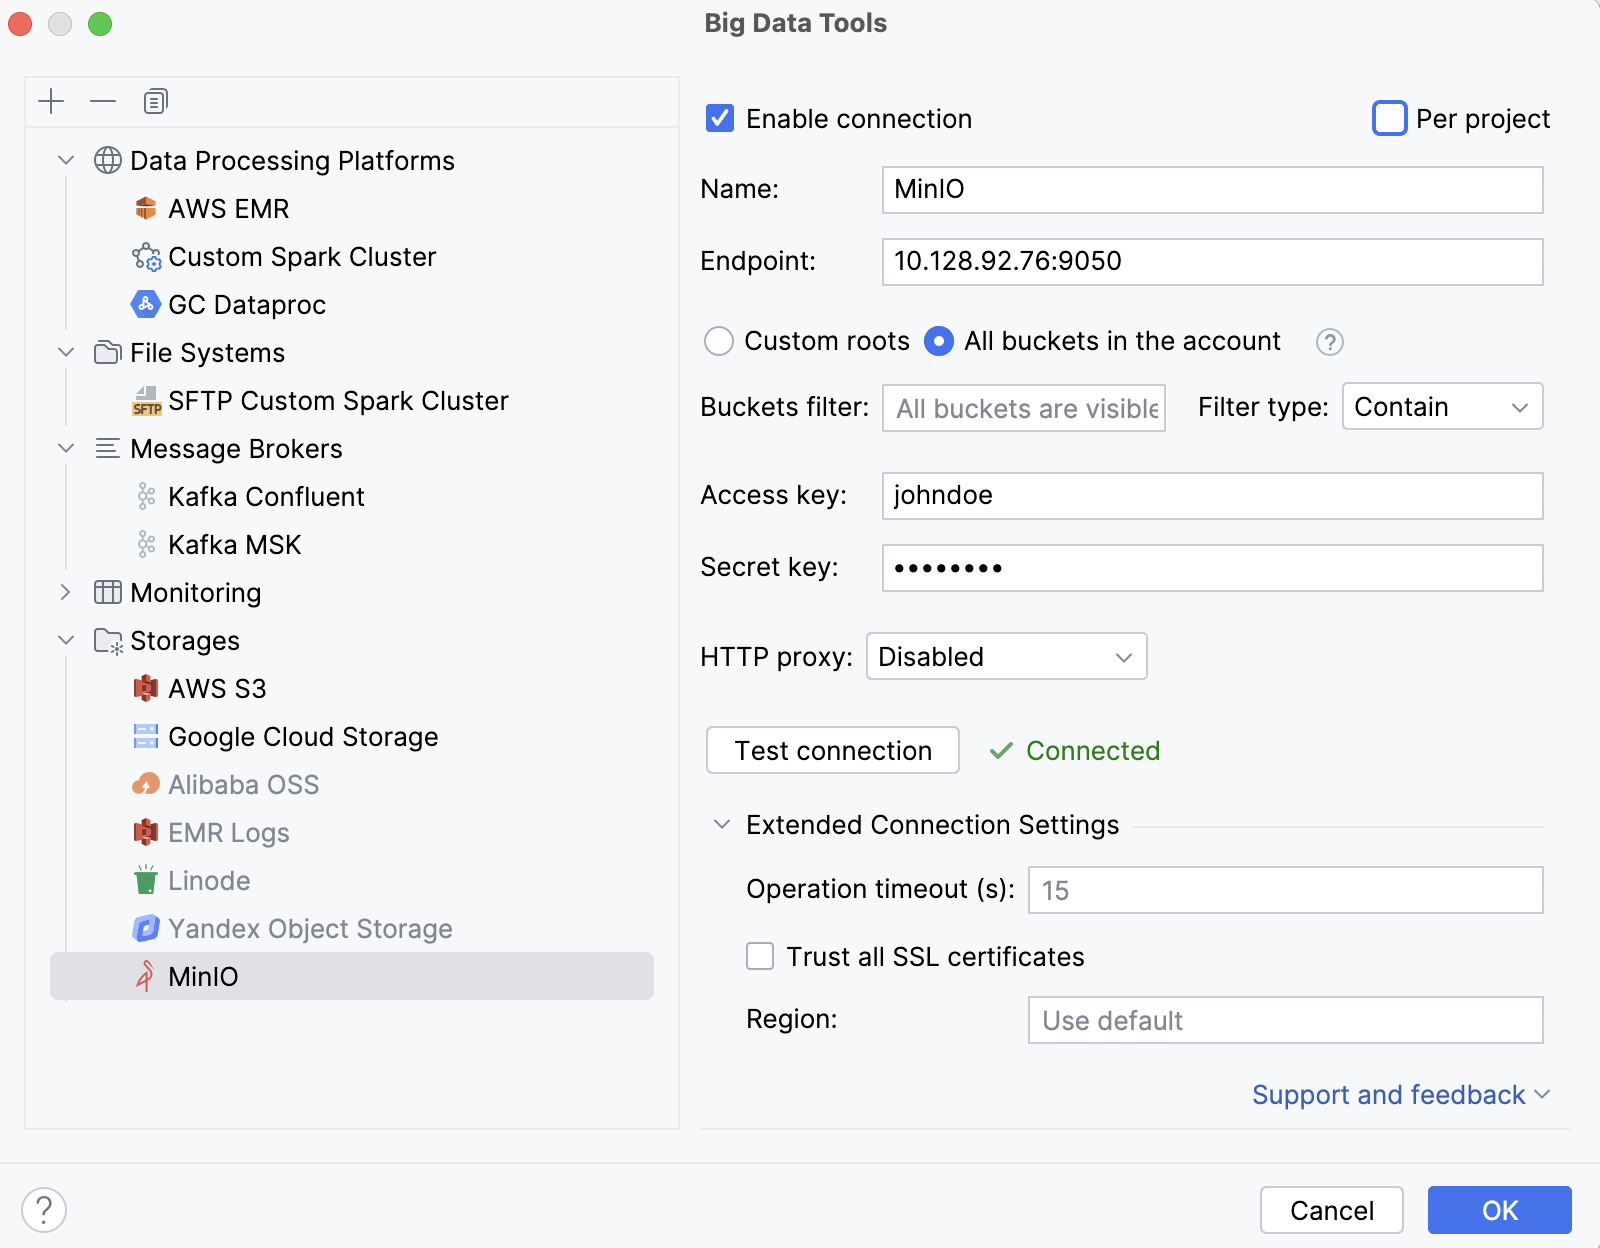Enable the Per project checkbox
The image size is (1600, 1248).
1389,118
